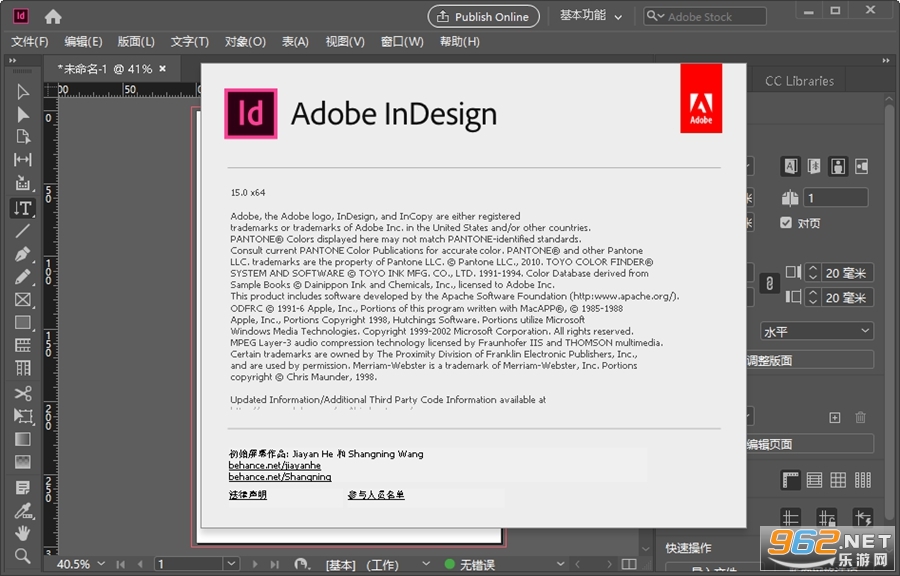This screenshot has width=900, height=576.
Task: Click the home icon in the top bar
Action: [x=53, y=17]
